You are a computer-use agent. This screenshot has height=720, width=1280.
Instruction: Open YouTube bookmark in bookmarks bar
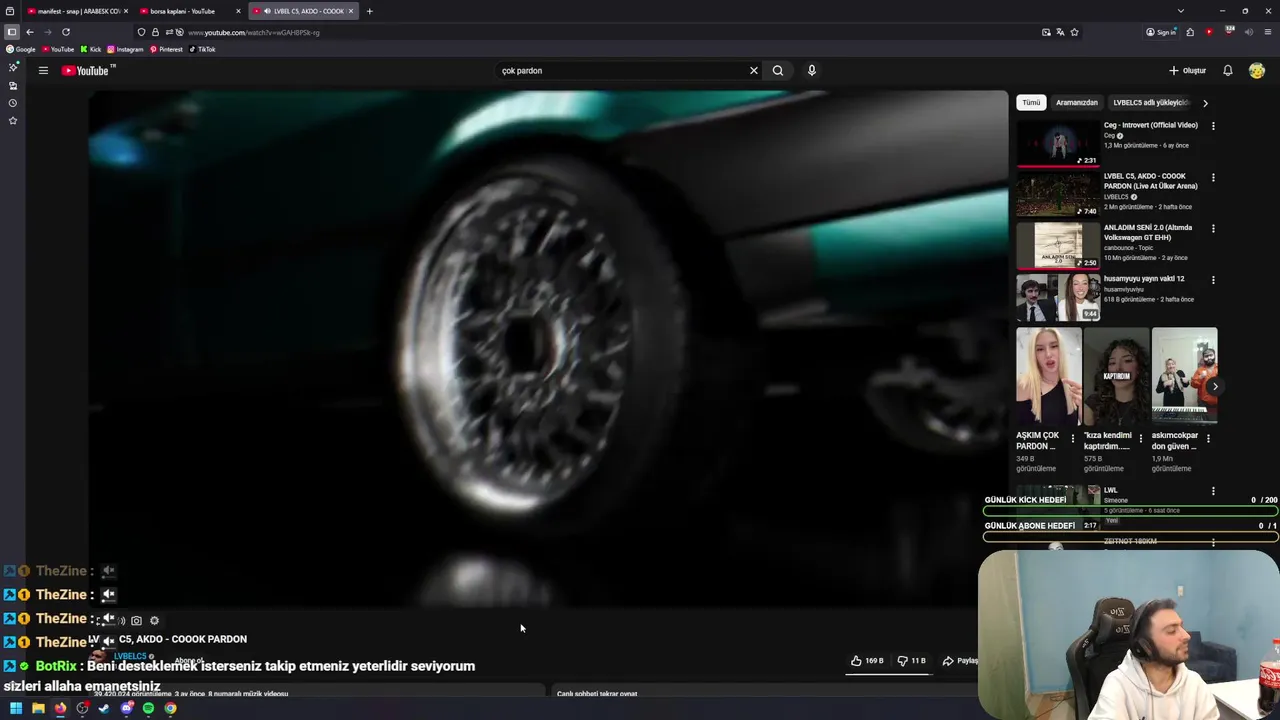(58, 49)
